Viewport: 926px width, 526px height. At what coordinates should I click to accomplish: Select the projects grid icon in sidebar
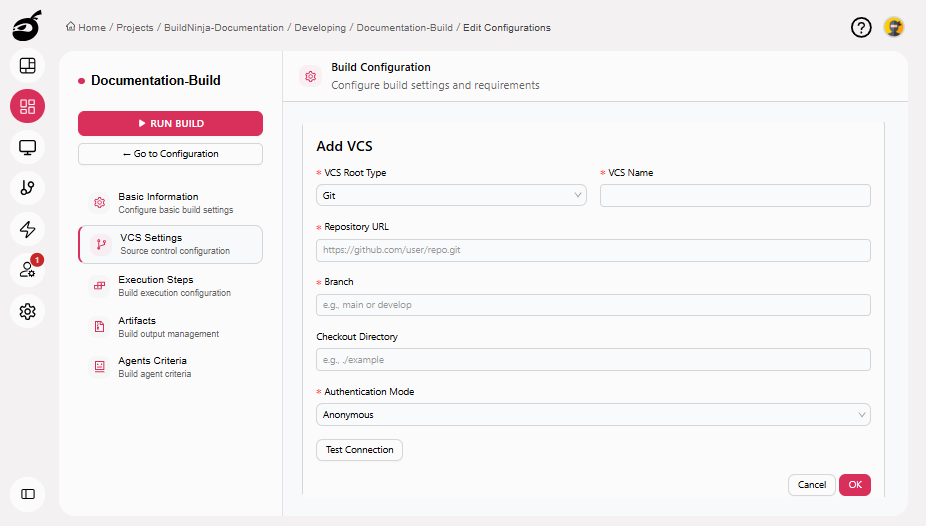pos(28,107)
